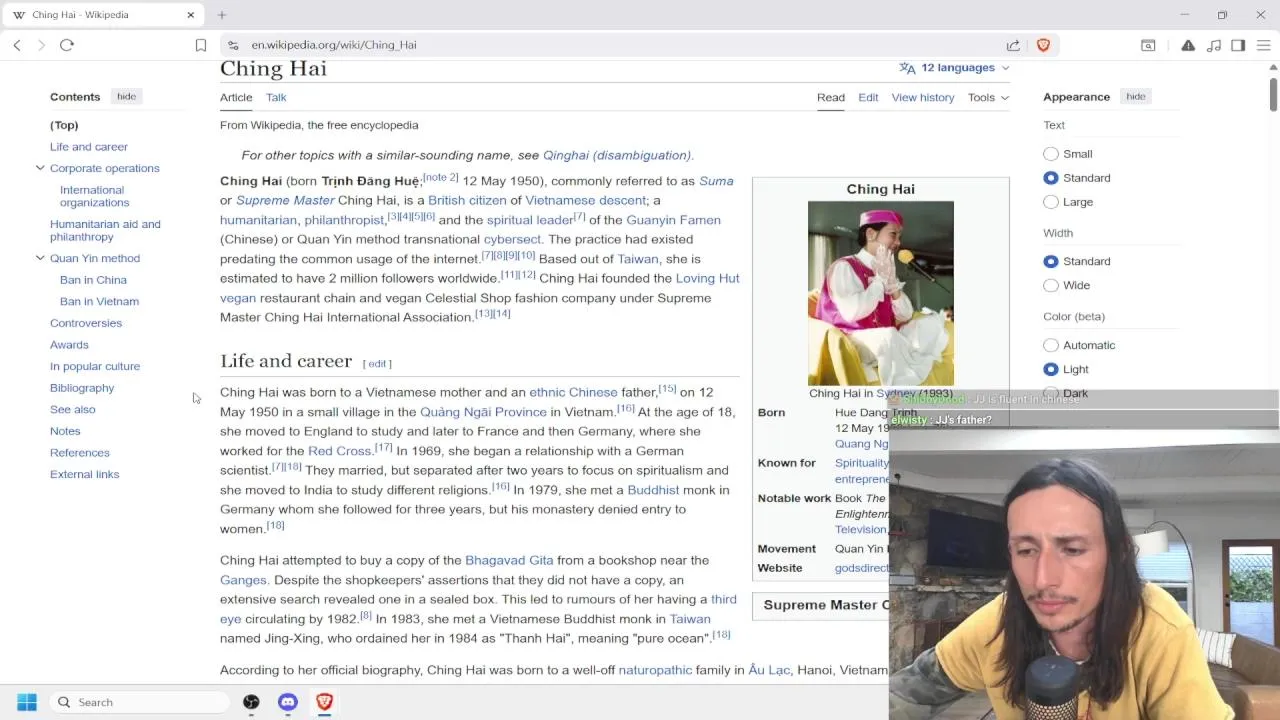This screenshot has width=1280, height=720.
Task: Go to International organizations subsection
Action: (x=94, y=196)
